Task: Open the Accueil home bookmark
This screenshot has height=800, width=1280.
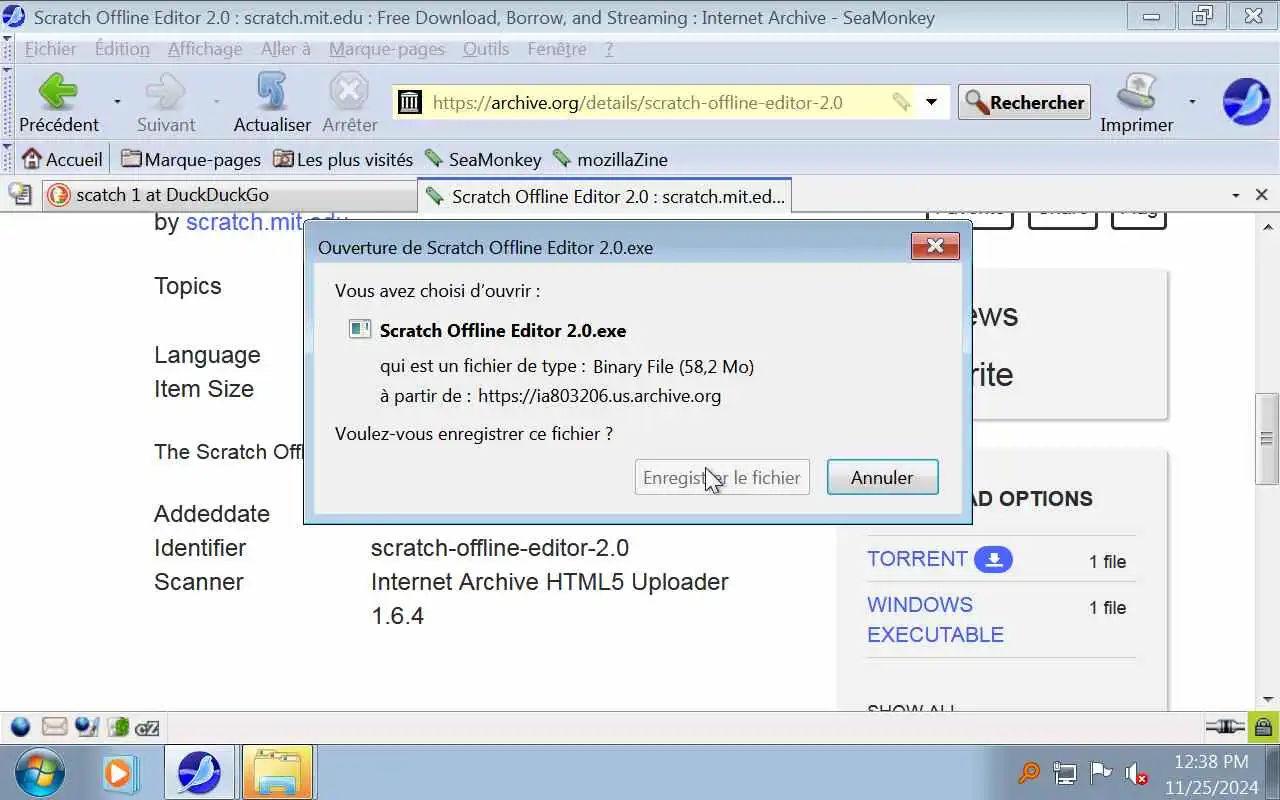Action: (x=62, y=159)
